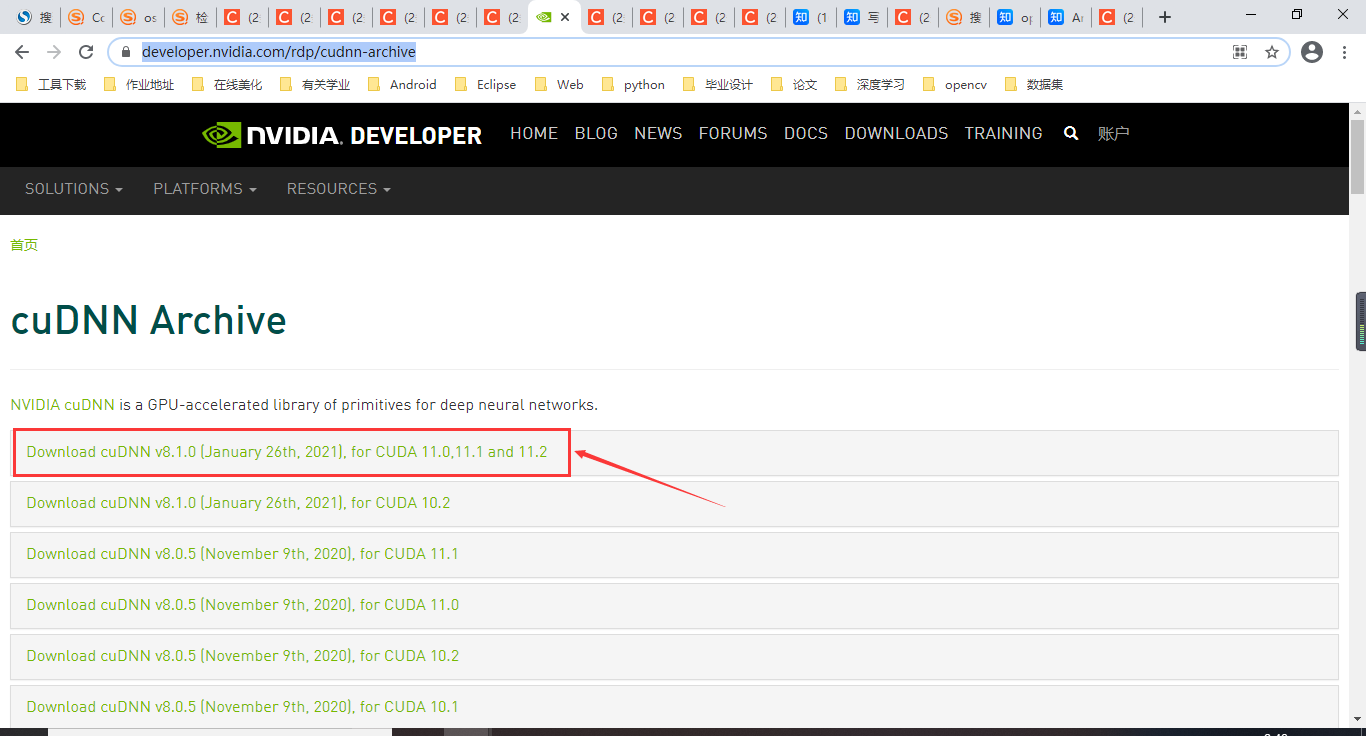This screenshot has width=1366, height=736.
Task: Expand the SOLUTIONS dropdown
Action: [x=74, y=189]
